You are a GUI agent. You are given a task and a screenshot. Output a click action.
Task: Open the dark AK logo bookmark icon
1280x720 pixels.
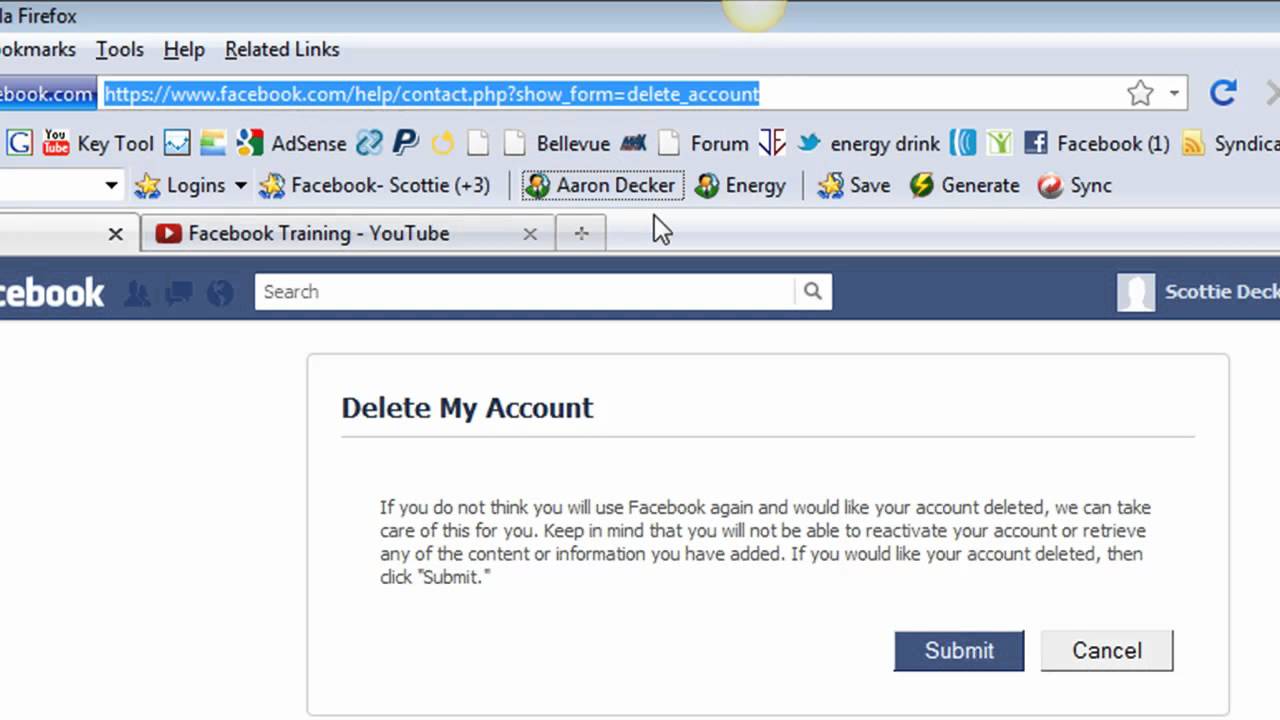[633, 143]
